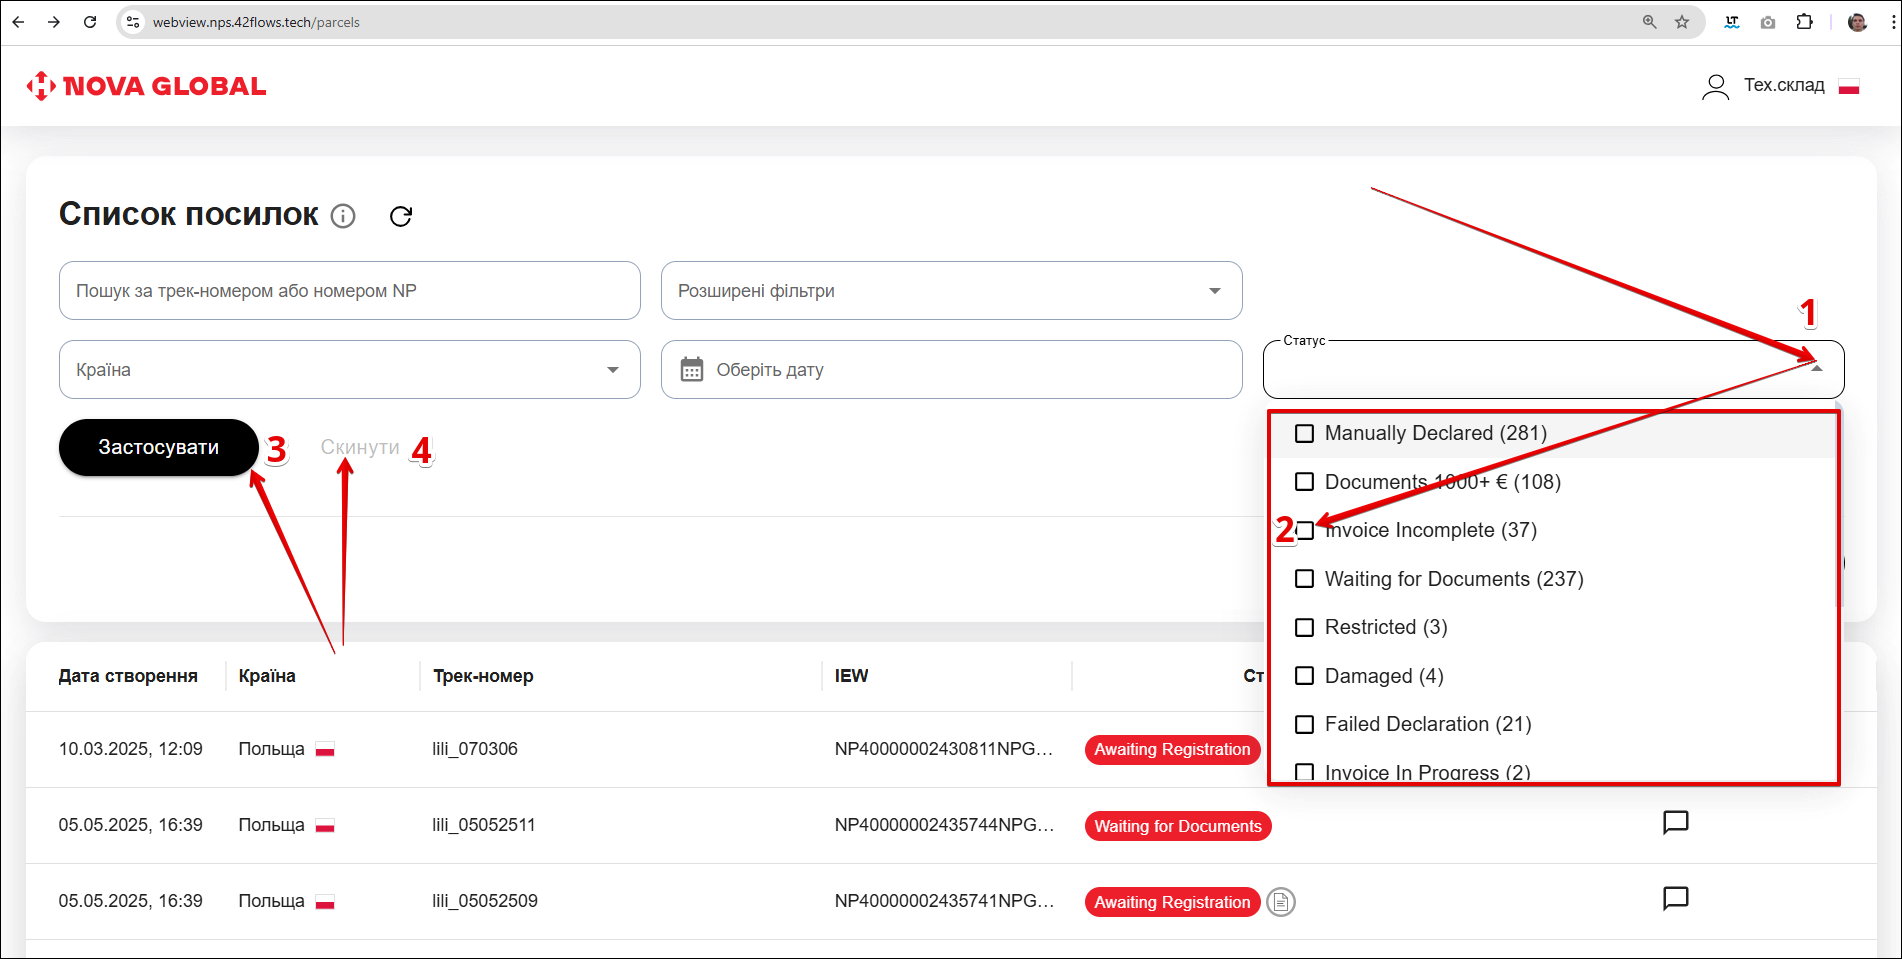The height and width of the screenshot is (959, 1902).
Task: Collapse the Статус dropdown list
Action: point(1817,369)
